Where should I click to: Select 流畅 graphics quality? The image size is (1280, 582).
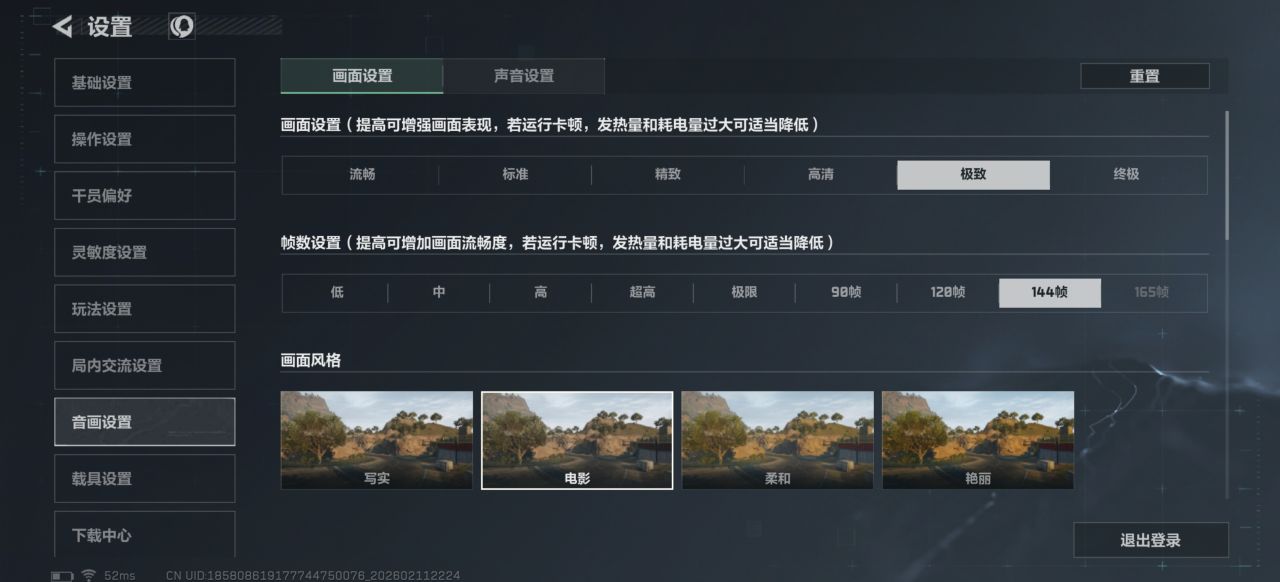[x=362, y=174]
